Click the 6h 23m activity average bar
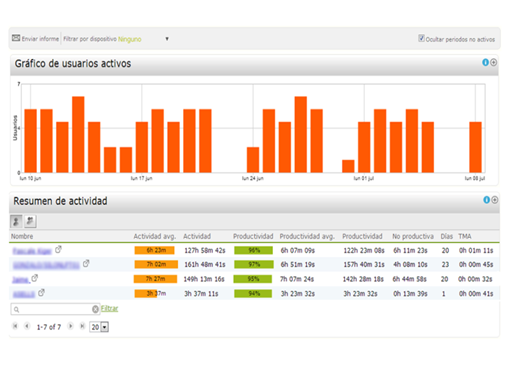This screenshot has width=512, height=368. (x=154, y=250)
